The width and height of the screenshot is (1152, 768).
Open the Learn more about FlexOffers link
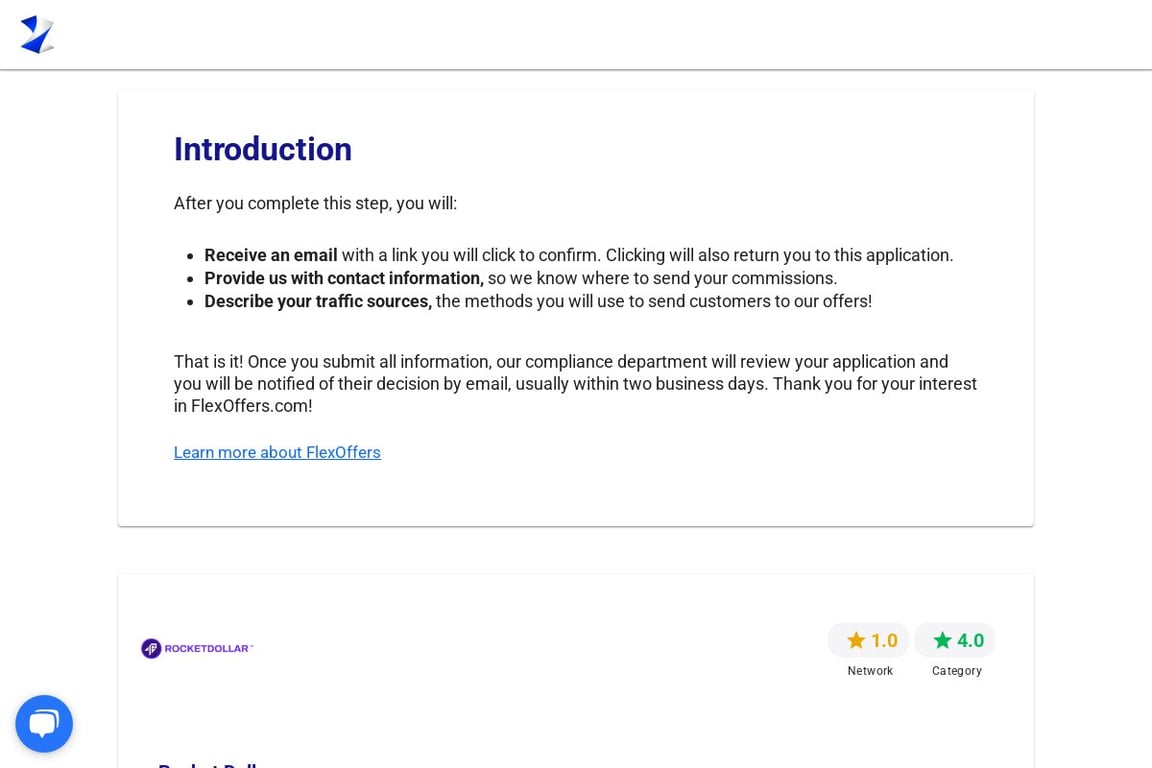[x=277, y=452]
